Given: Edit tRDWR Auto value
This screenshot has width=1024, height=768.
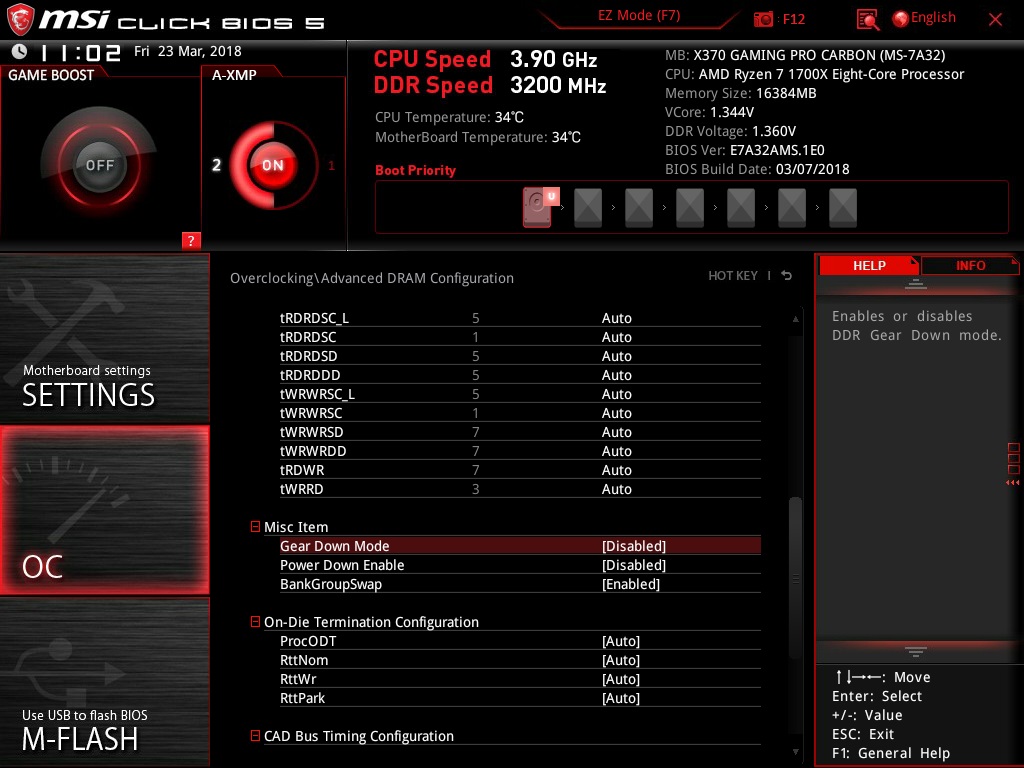Looking at the screenshot, I should click(616, 470).
